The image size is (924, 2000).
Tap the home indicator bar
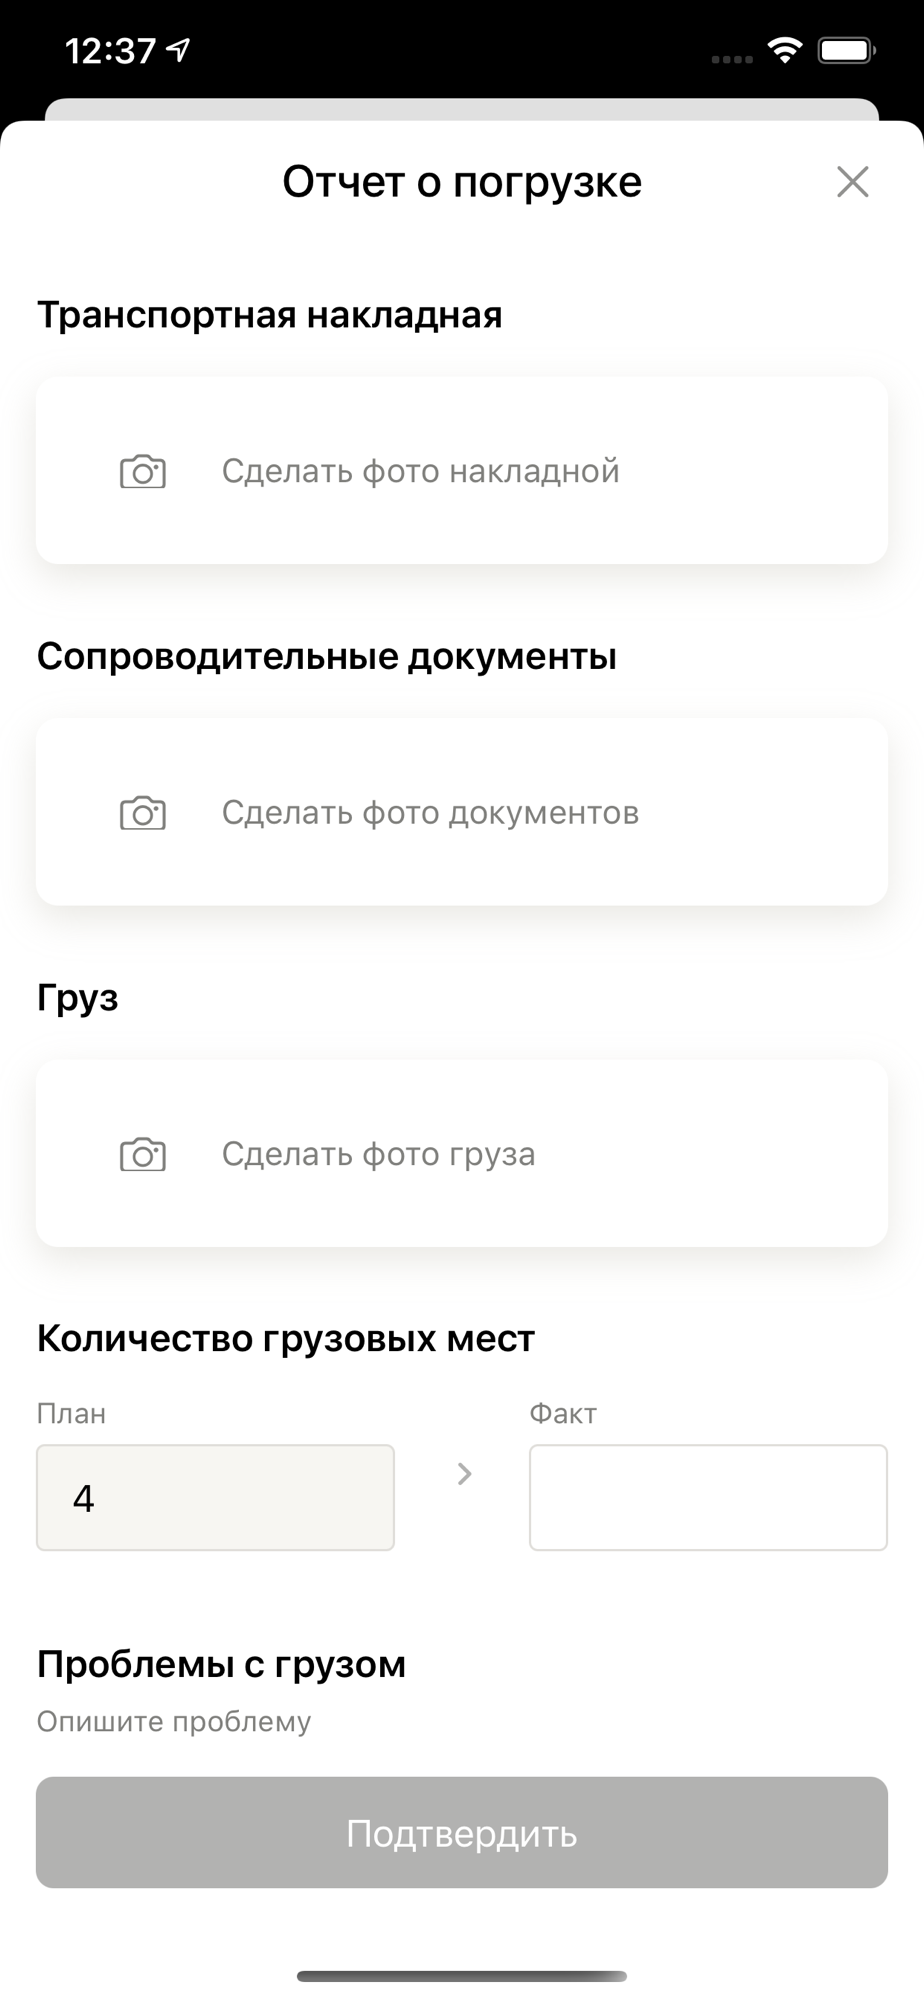[x=462, y=1976]
